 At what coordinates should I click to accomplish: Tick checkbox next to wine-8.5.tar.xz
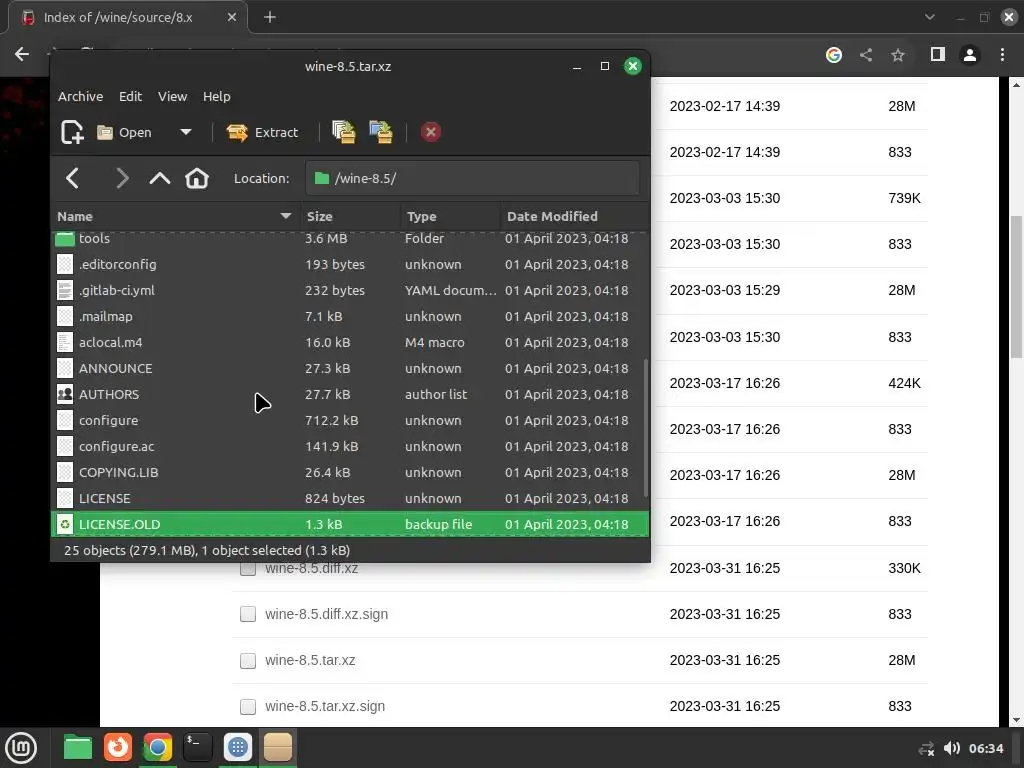tap(248, 660)
